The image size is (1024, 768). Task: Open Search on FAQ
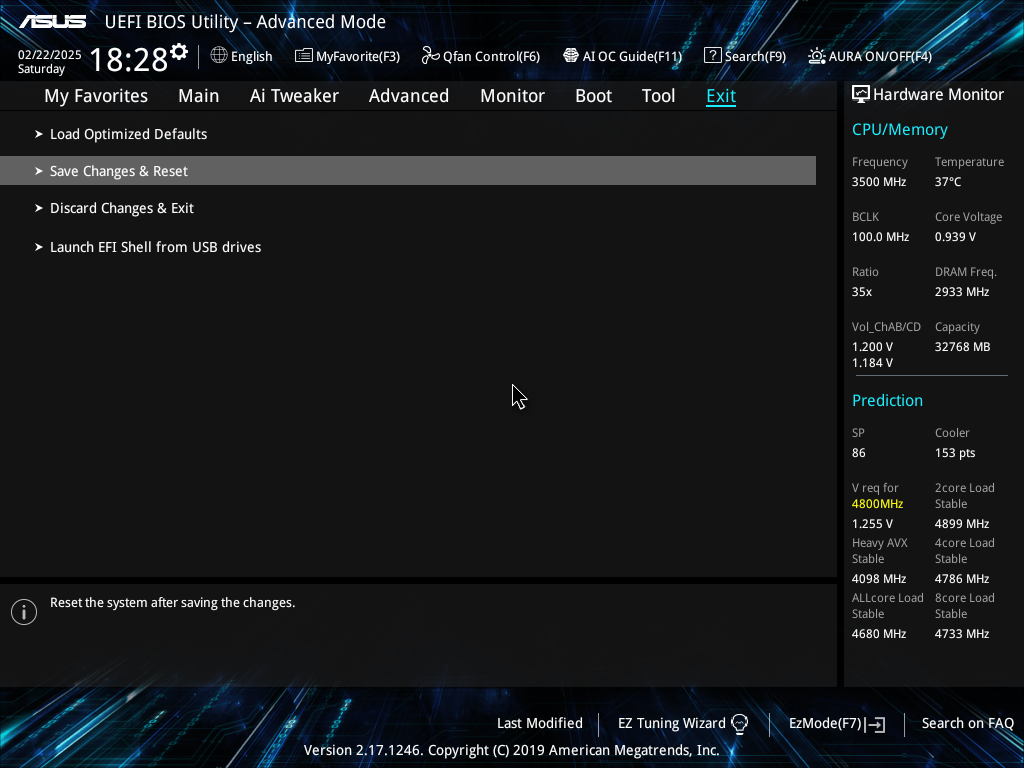[967, 724]
